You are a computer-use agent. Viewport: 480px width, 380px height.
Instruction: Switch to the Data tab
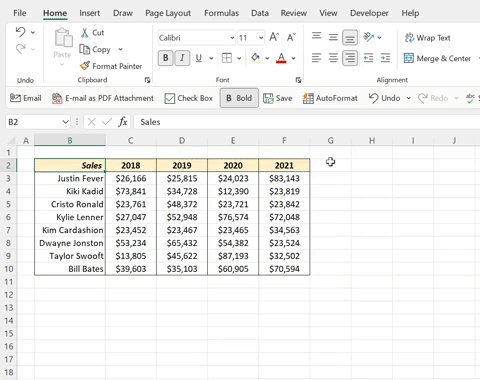260,13
